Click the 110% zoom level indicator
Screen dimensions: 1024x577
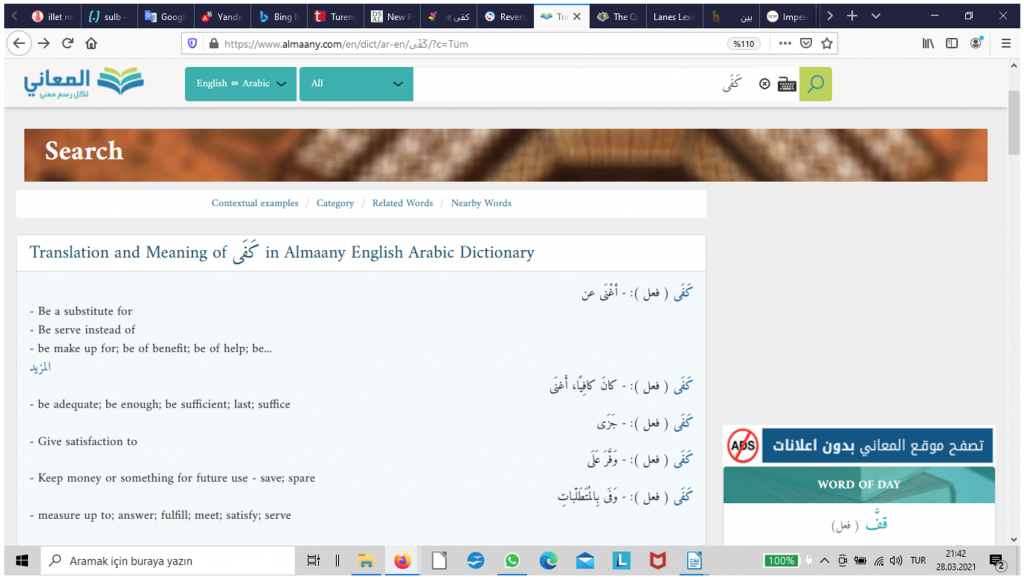click(x=742, y=44)
